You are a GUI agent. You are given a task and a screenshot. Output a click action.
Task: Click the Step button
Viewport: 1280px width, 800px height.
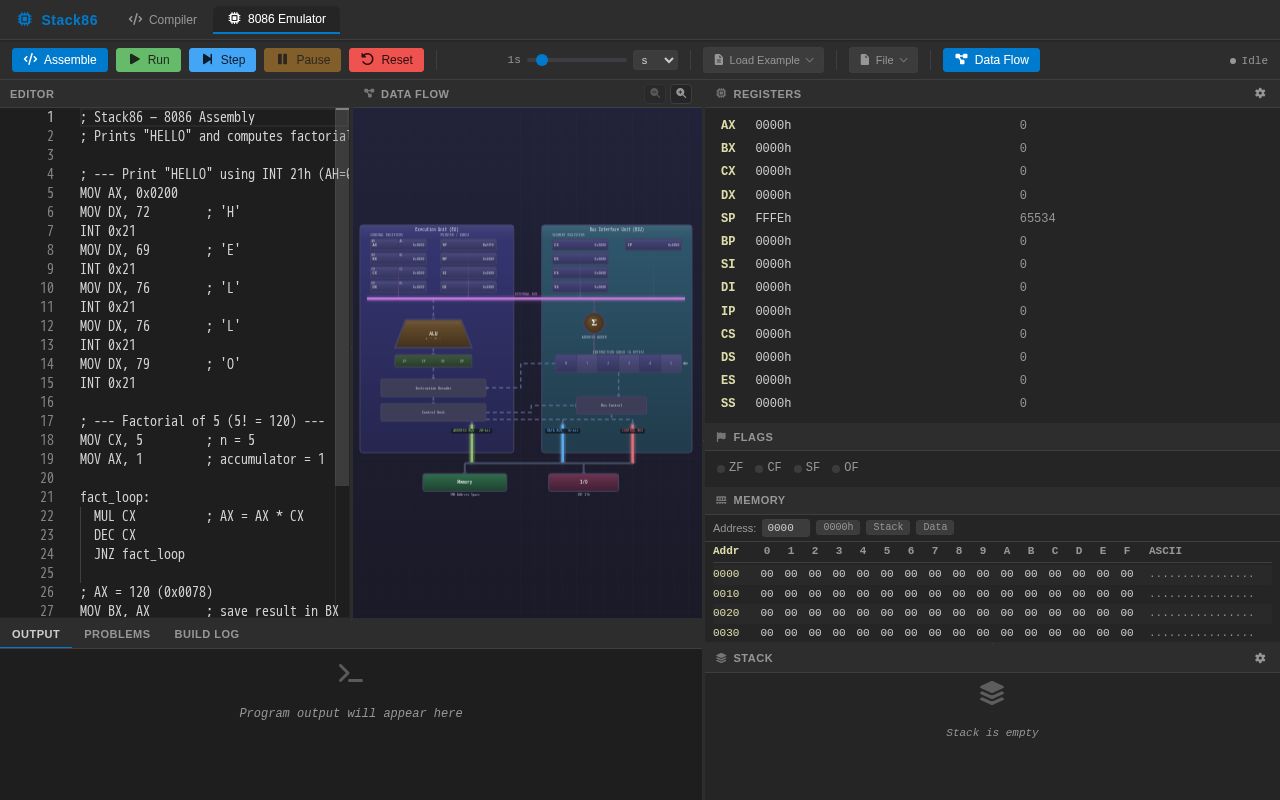[x=222, y=60]
